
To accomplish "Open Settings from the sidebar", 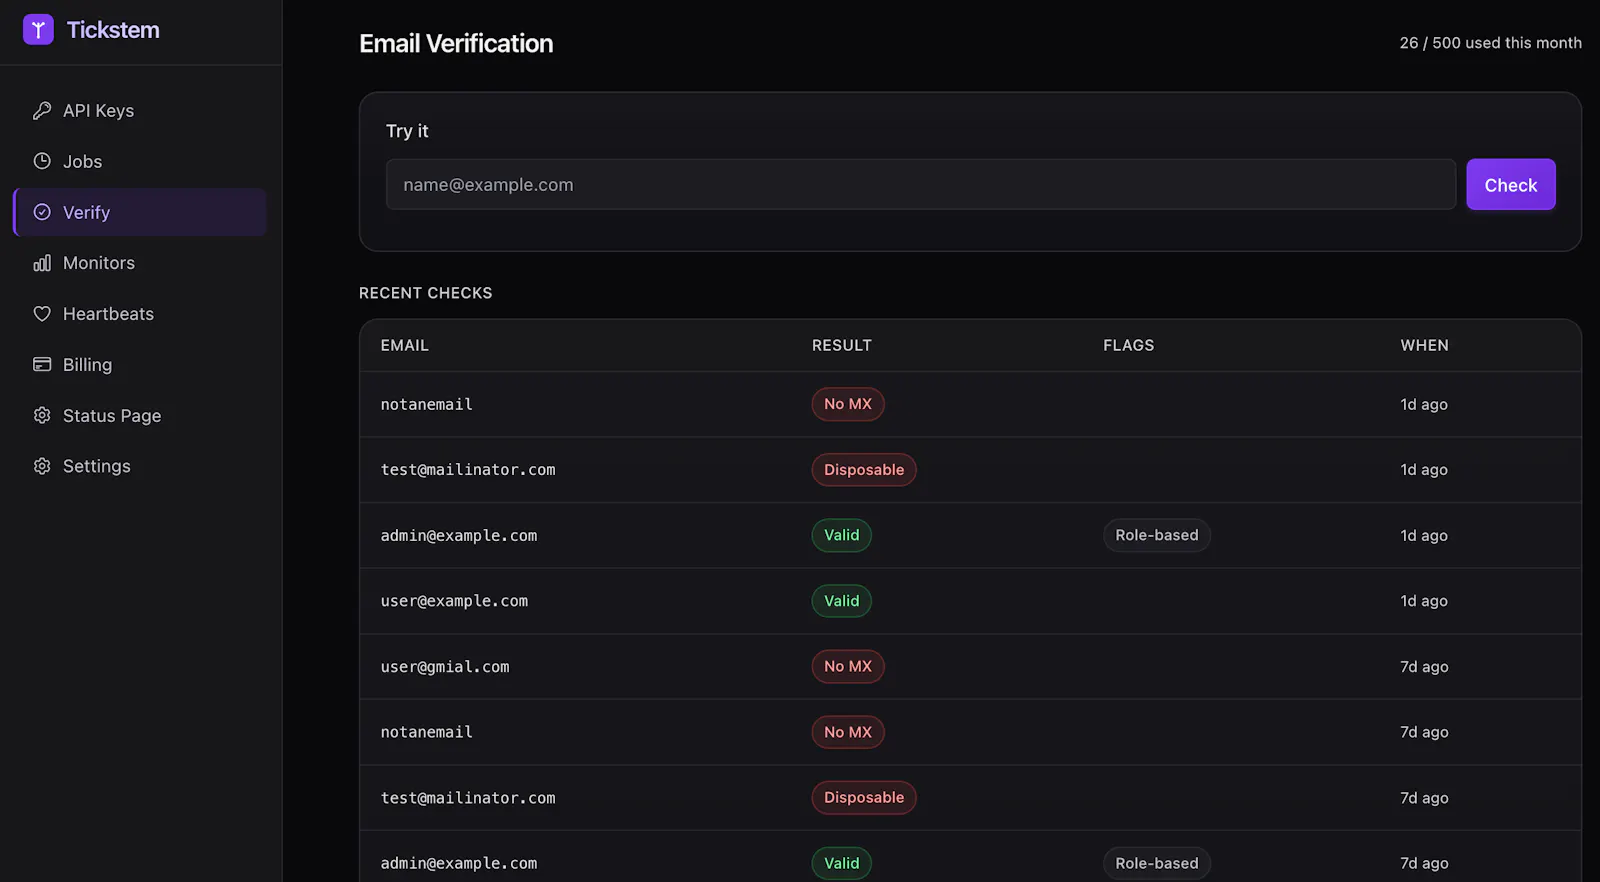I will click(x=140, y=466).
